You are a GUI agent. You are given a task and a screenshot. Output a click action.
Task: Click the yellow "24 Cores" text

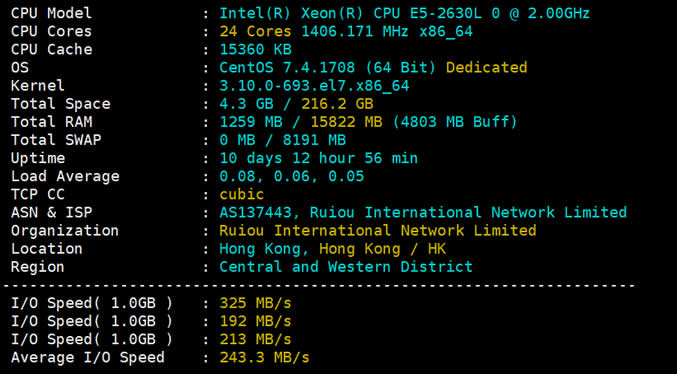coord(256,32)
